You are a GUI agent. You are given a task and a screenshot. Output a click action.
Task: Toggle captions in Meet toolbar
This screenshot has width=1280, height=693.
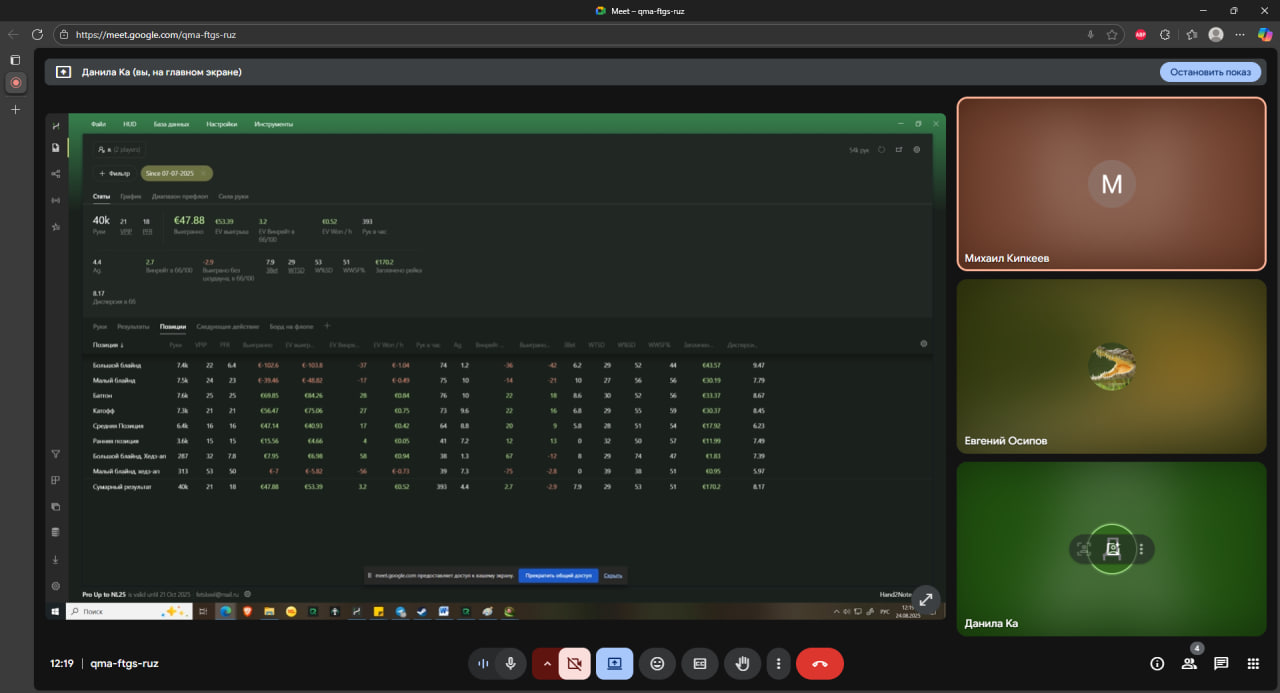(x=700, y=663)
